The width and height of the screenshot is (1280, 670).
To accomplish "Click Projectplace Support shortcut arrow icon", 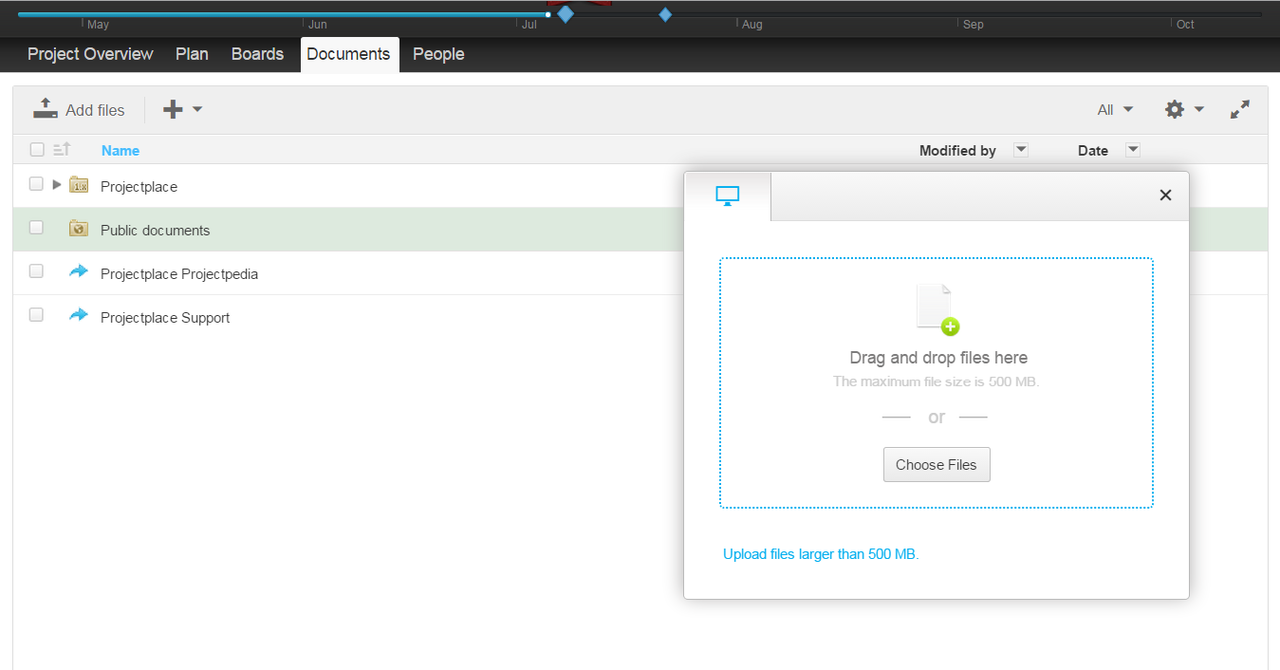I will click(79, 315).
